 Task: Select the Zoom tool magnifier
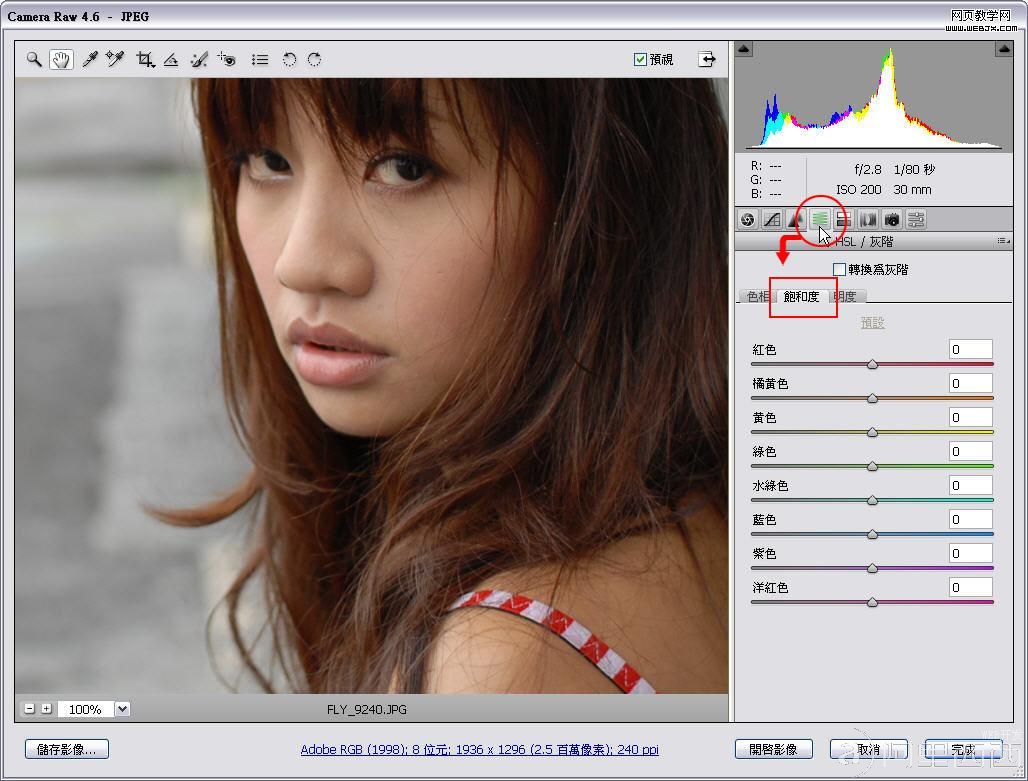pos(34,60)
